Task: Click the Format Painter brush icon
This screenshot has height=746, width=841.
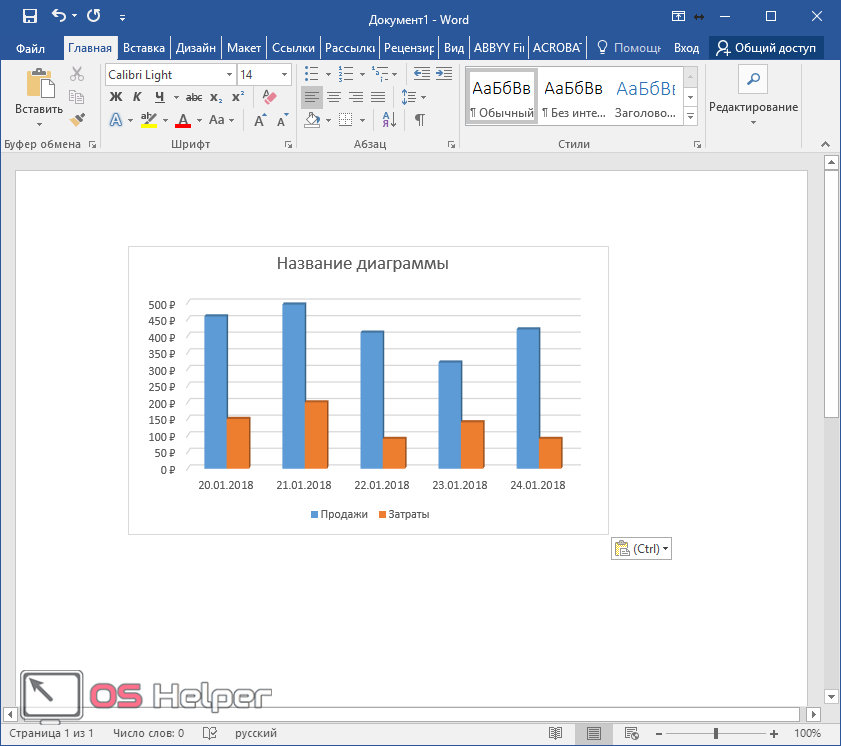Action: coord(77,119)
